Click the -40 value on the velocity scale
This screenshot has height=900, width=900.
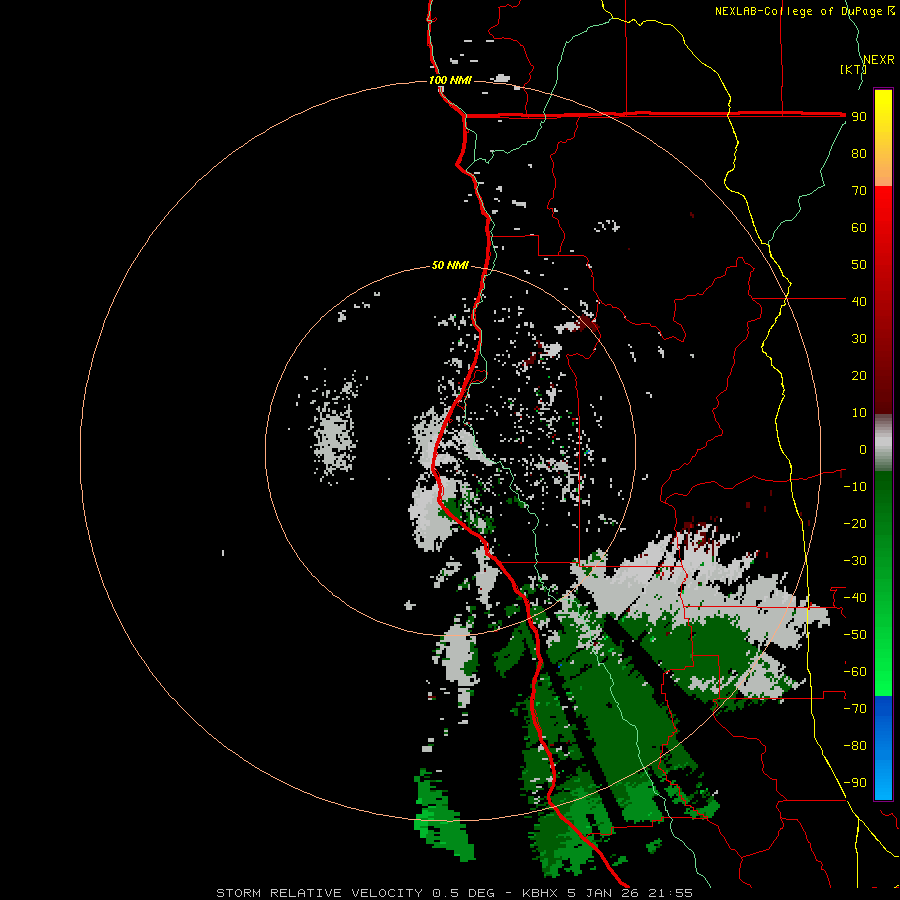tap(855, 598)
